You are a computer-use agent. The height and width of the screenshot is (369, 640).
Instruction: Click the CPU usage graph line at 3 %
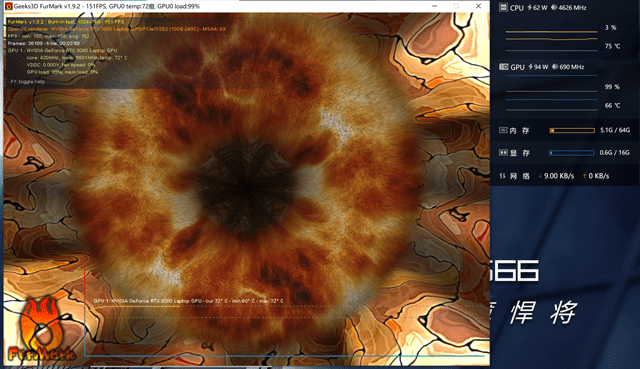click(551, 31)
